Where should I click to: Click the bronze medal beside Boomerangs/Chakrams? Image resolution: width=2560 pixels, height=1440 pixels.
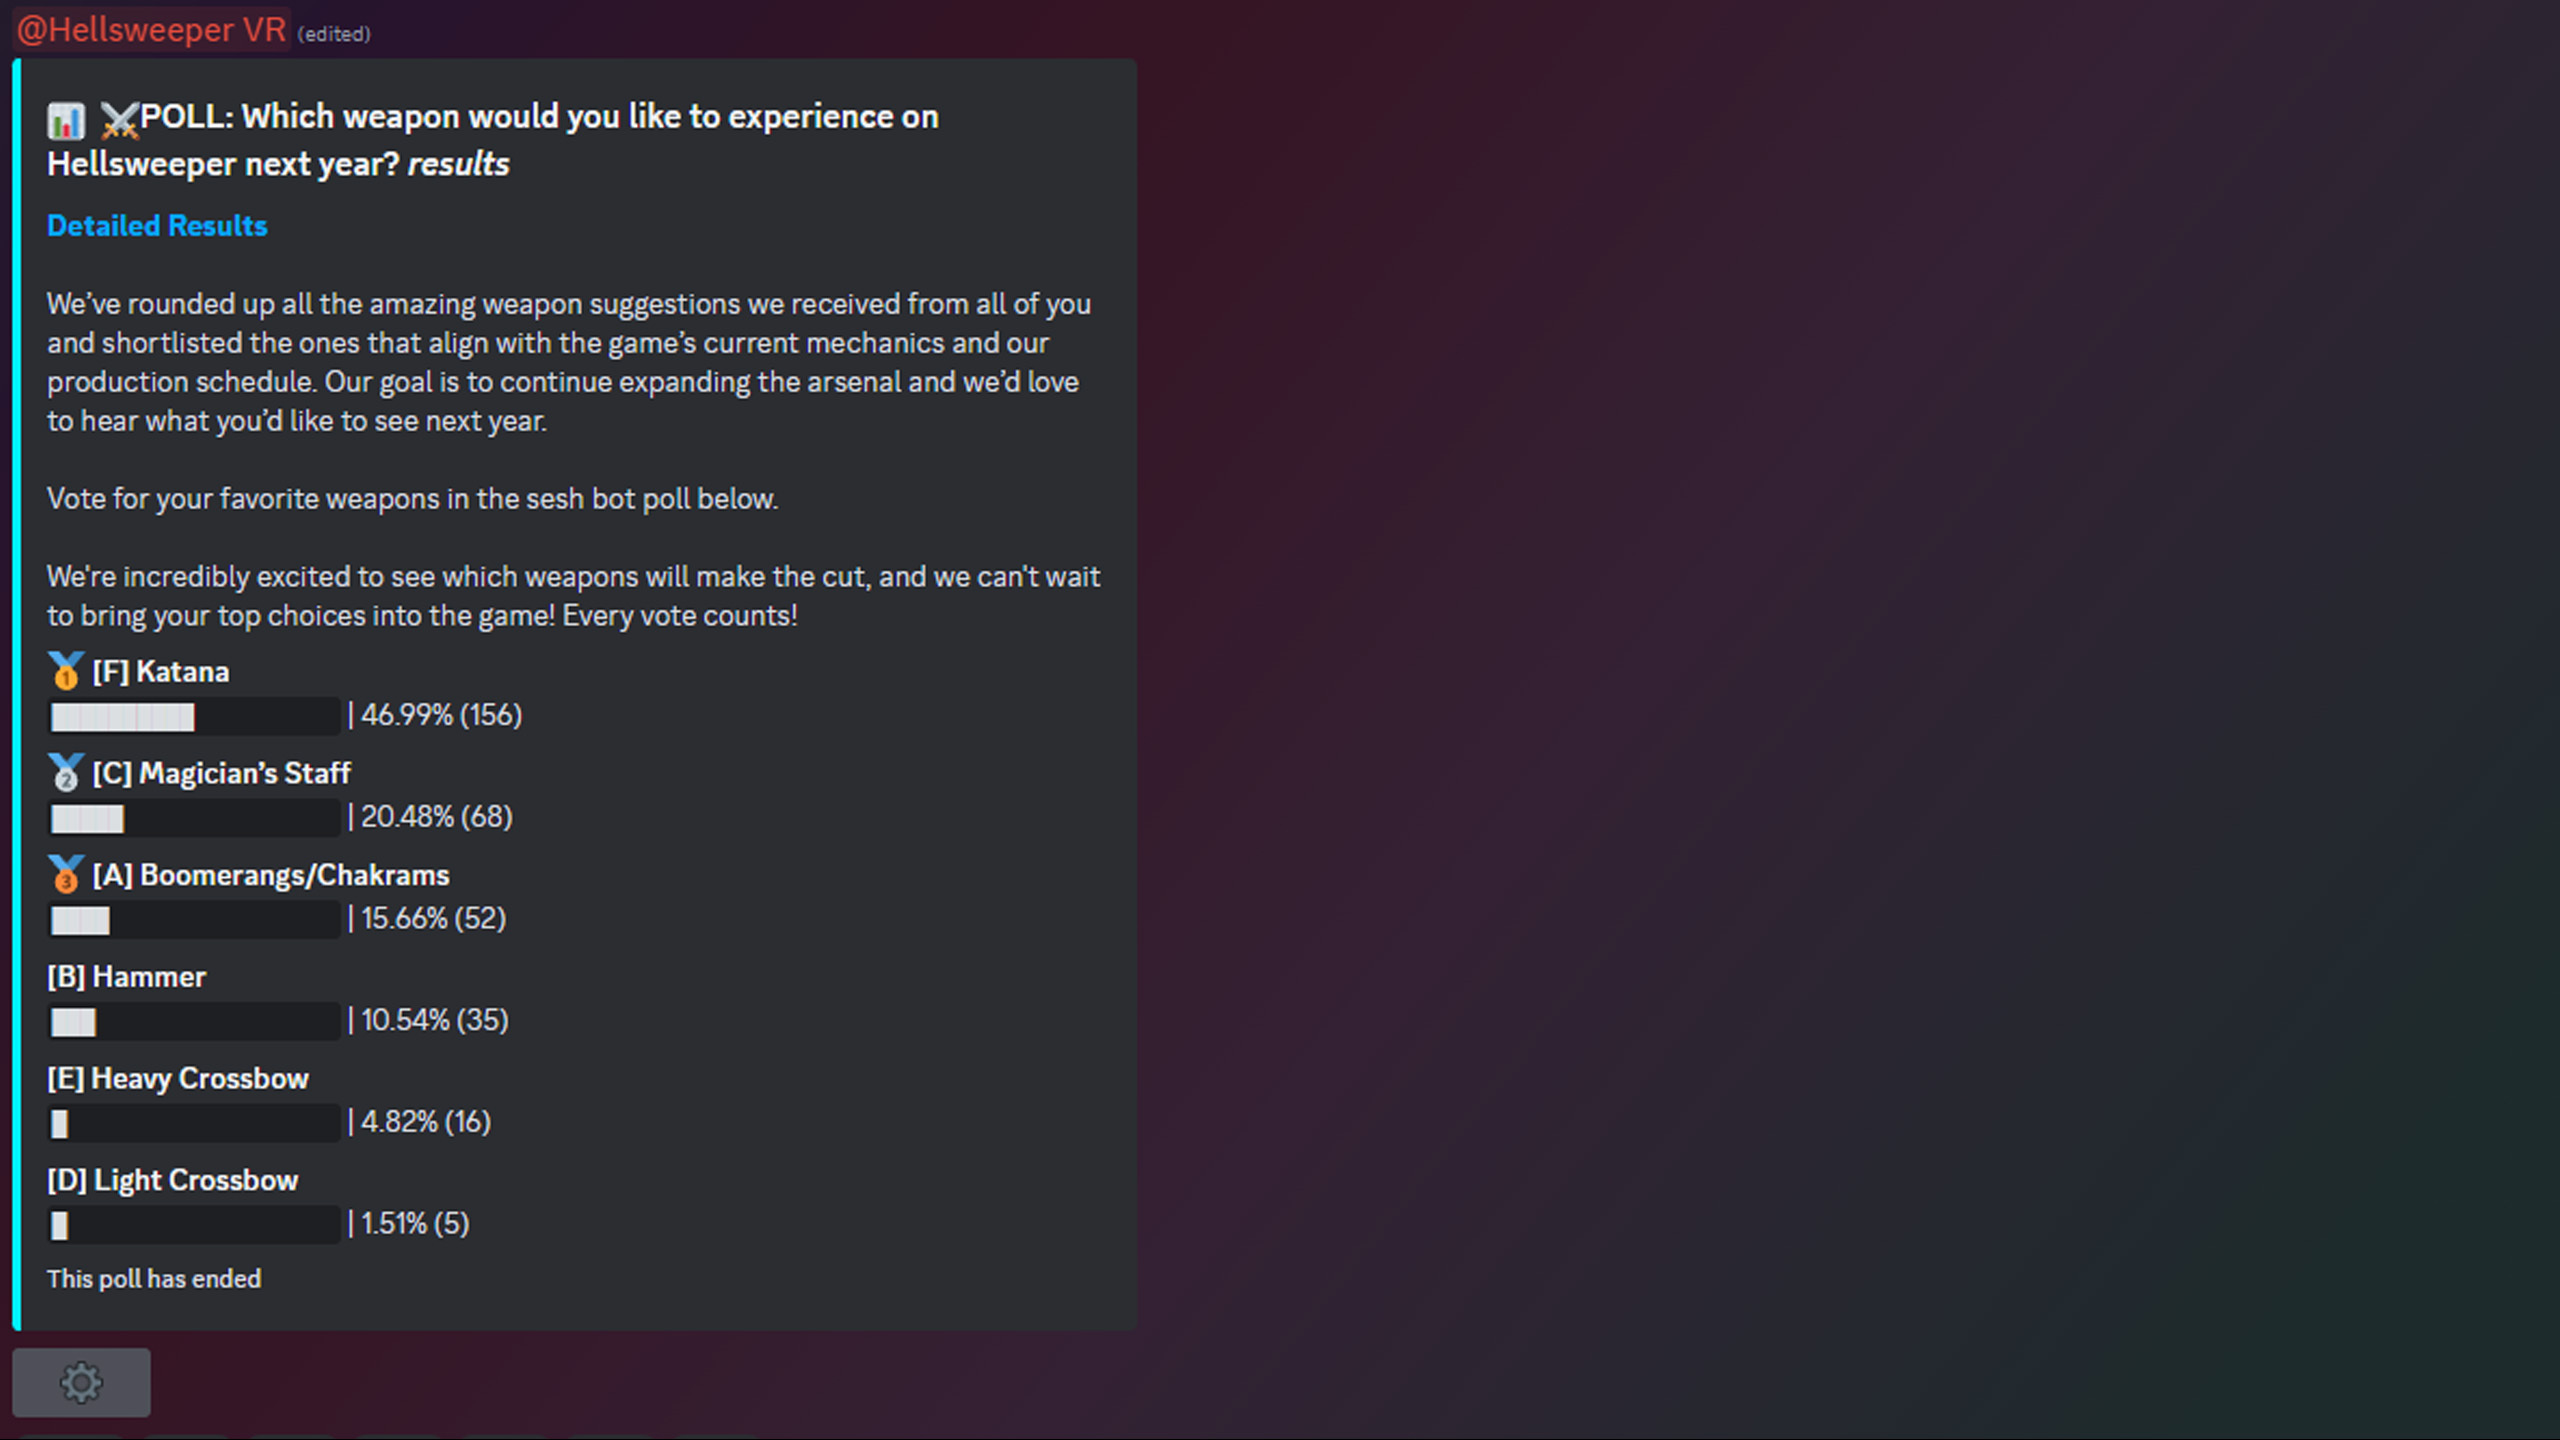point(66,875)
